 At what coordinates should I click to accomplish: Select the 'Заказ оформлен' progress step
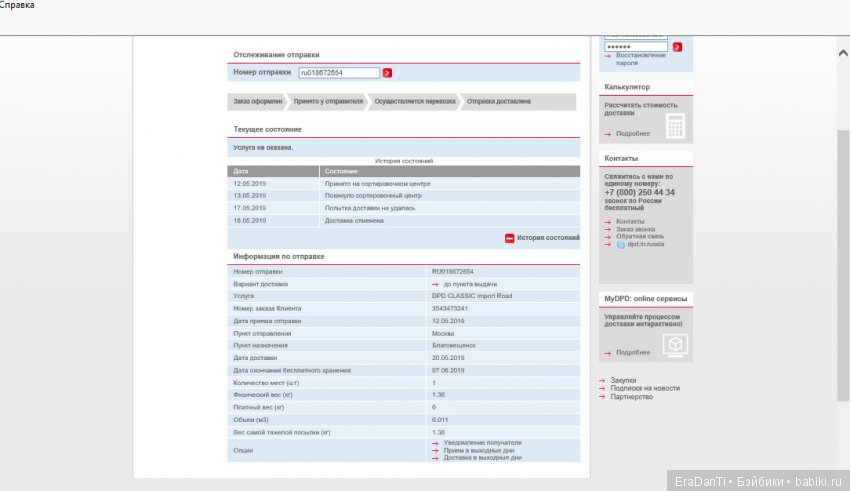[x=258, y=102]
